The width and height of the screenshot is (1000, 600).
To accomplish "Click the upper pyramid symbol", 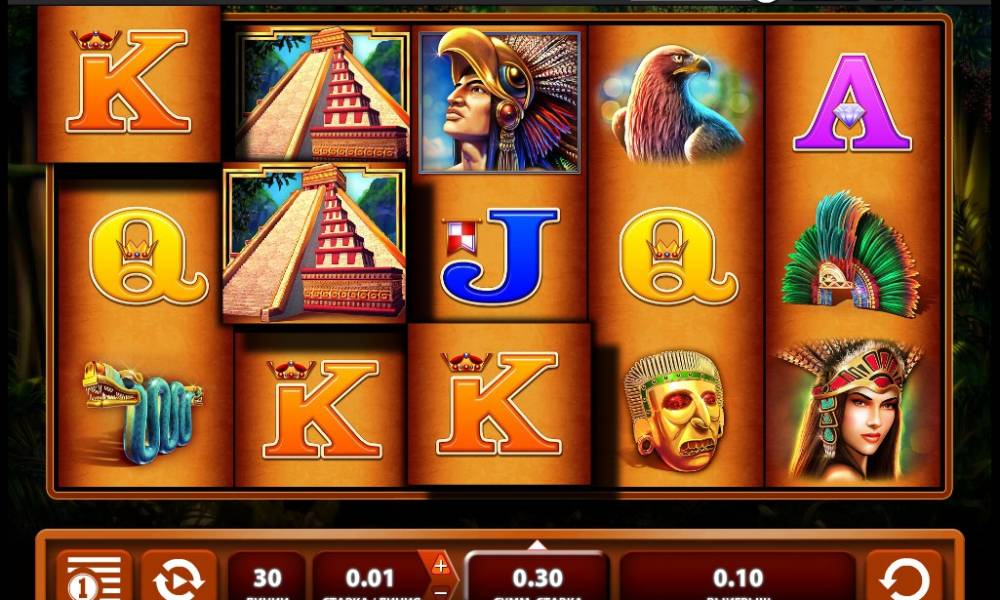I will pyautogui.click(x=321, y=94).
